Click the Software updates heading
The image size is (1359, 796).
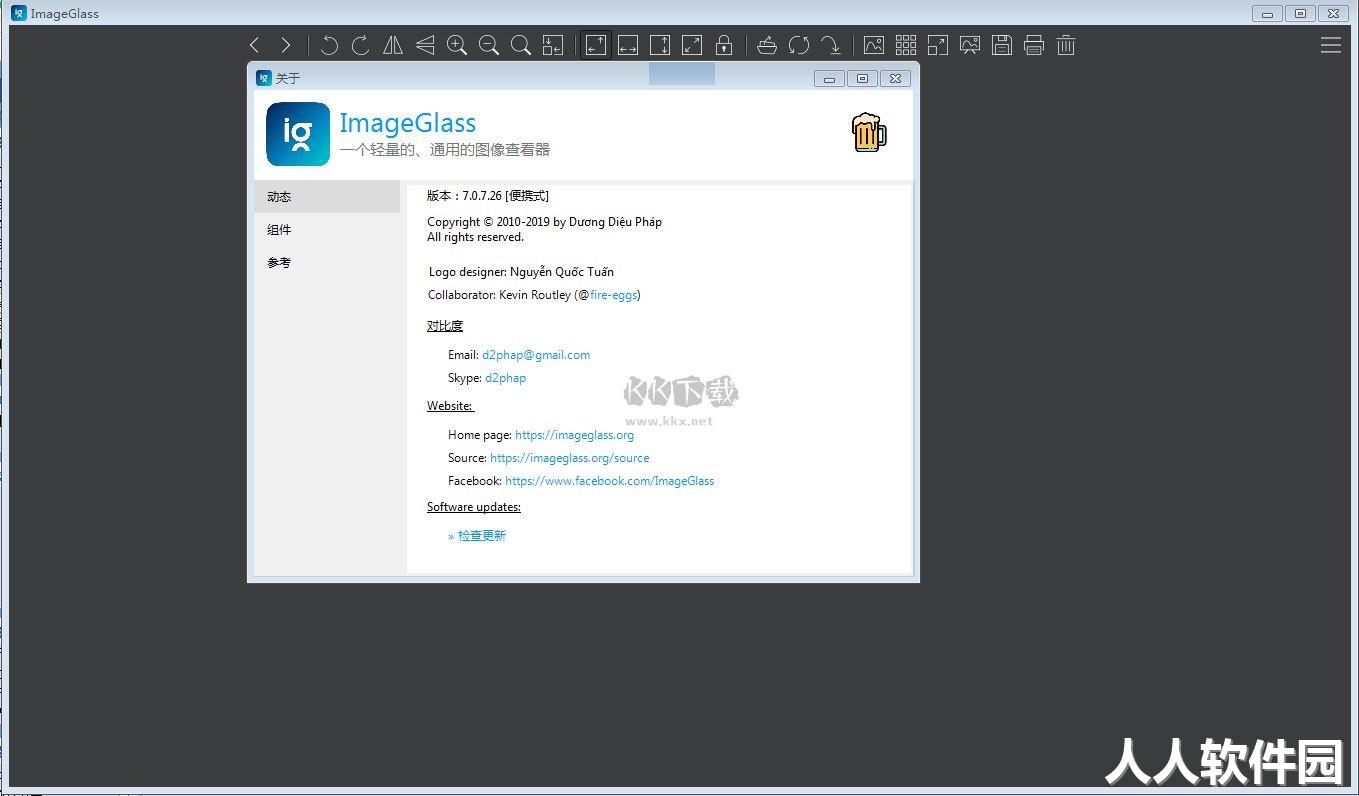click(x=474, y=507)
